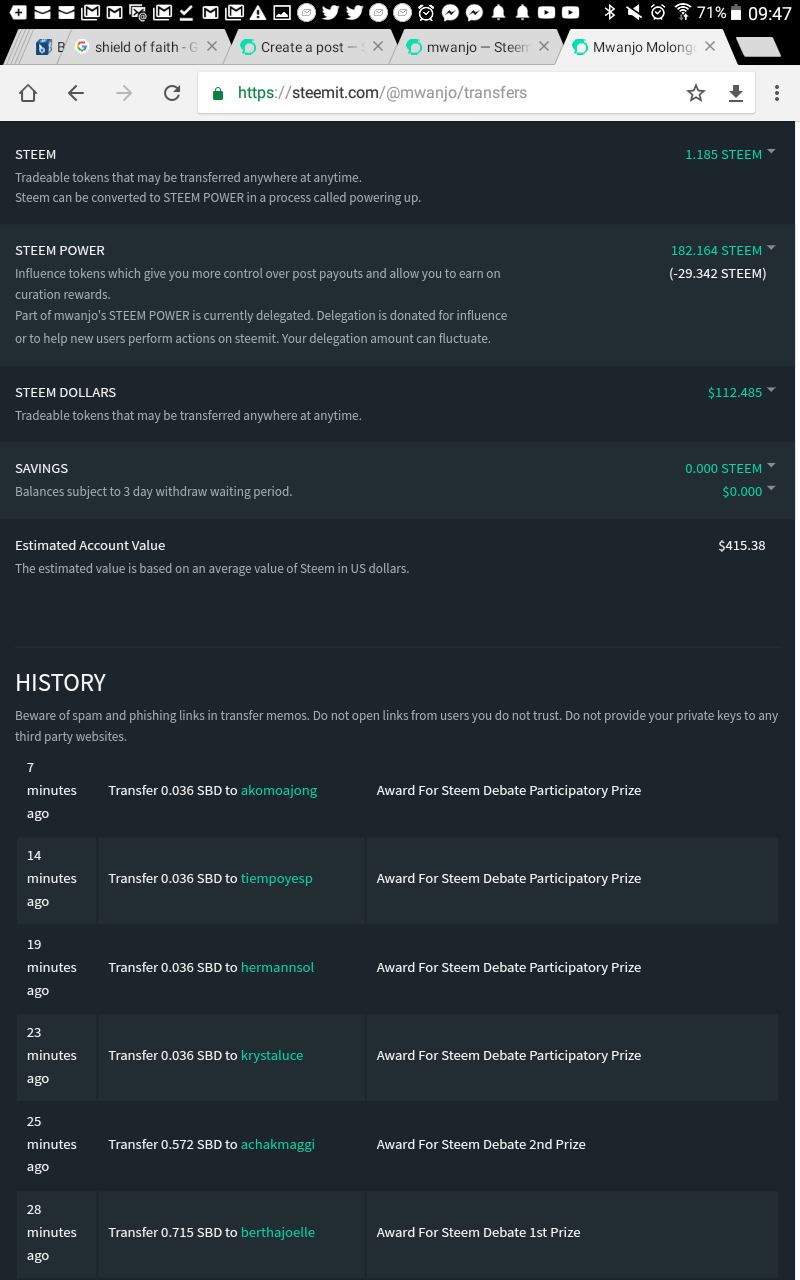This screenshot has width=800, height=1280.
Task: Close the 'shield of faith' tab
Action: pyautogui.click(x=212, y=46)
